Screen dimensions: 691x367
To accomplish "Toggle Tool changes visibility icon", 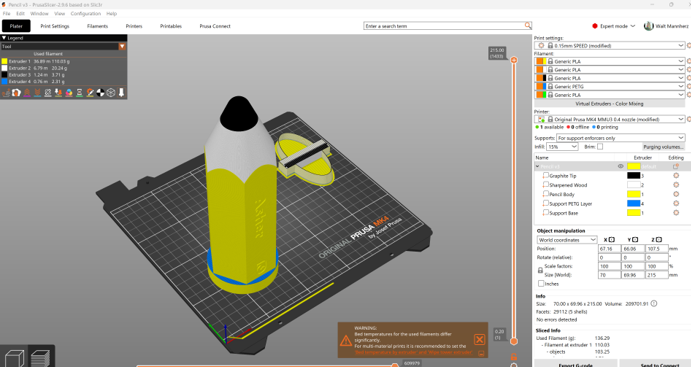I will click(x=59, y=93).
